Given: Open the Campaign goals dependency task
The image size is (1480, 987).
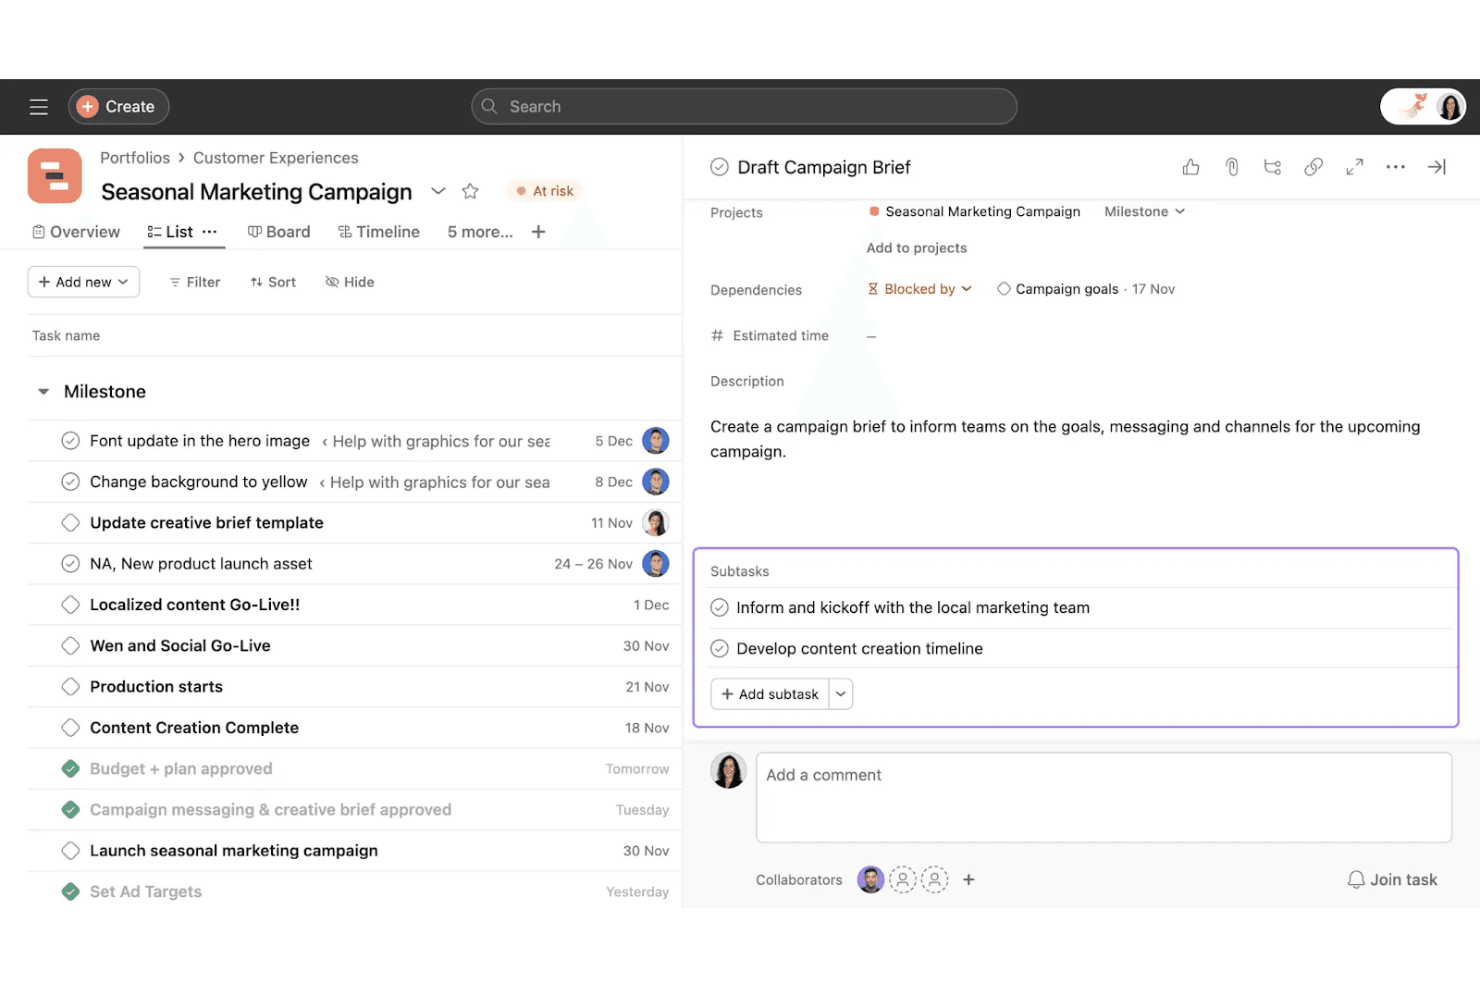Looking at the screenshot, I should [x=1067, y=289].
